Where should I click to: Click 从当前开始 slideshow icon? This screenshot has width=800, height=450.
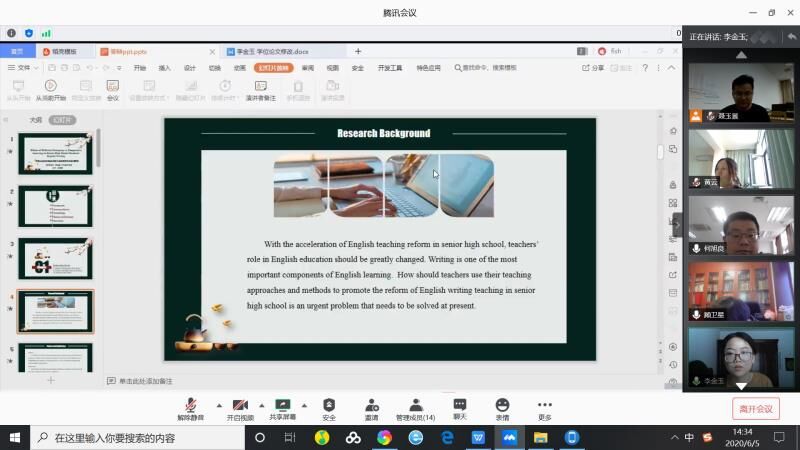[50, 89]
